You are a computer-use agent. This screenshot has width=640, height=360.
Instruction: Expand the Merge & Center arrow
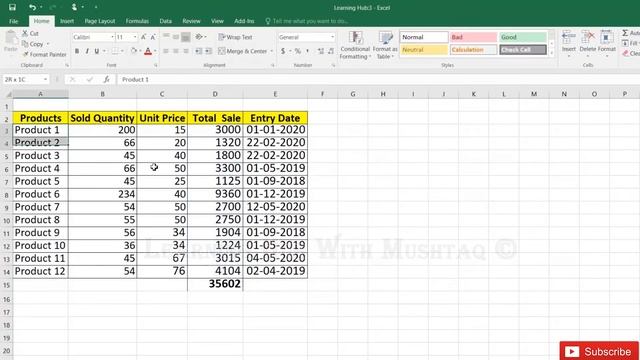271,51
